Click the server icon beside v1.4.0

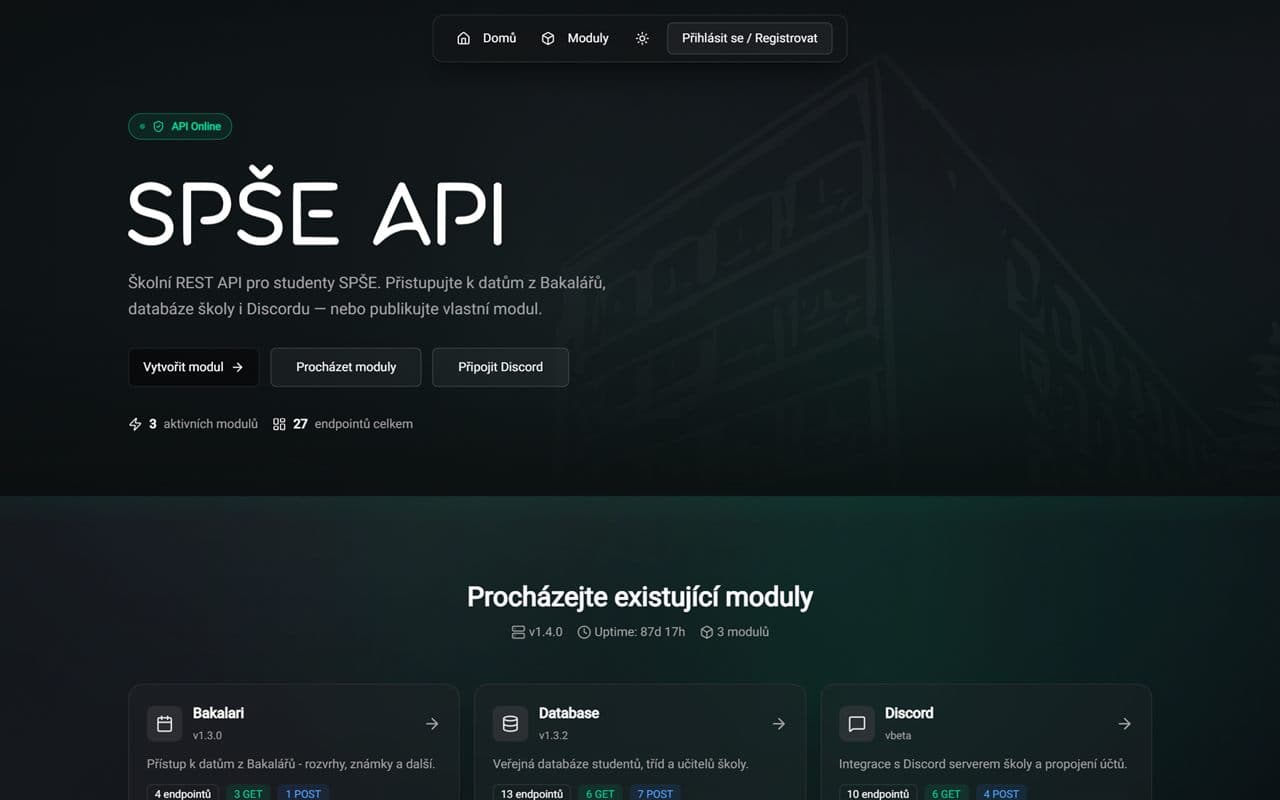coord(518,632)
